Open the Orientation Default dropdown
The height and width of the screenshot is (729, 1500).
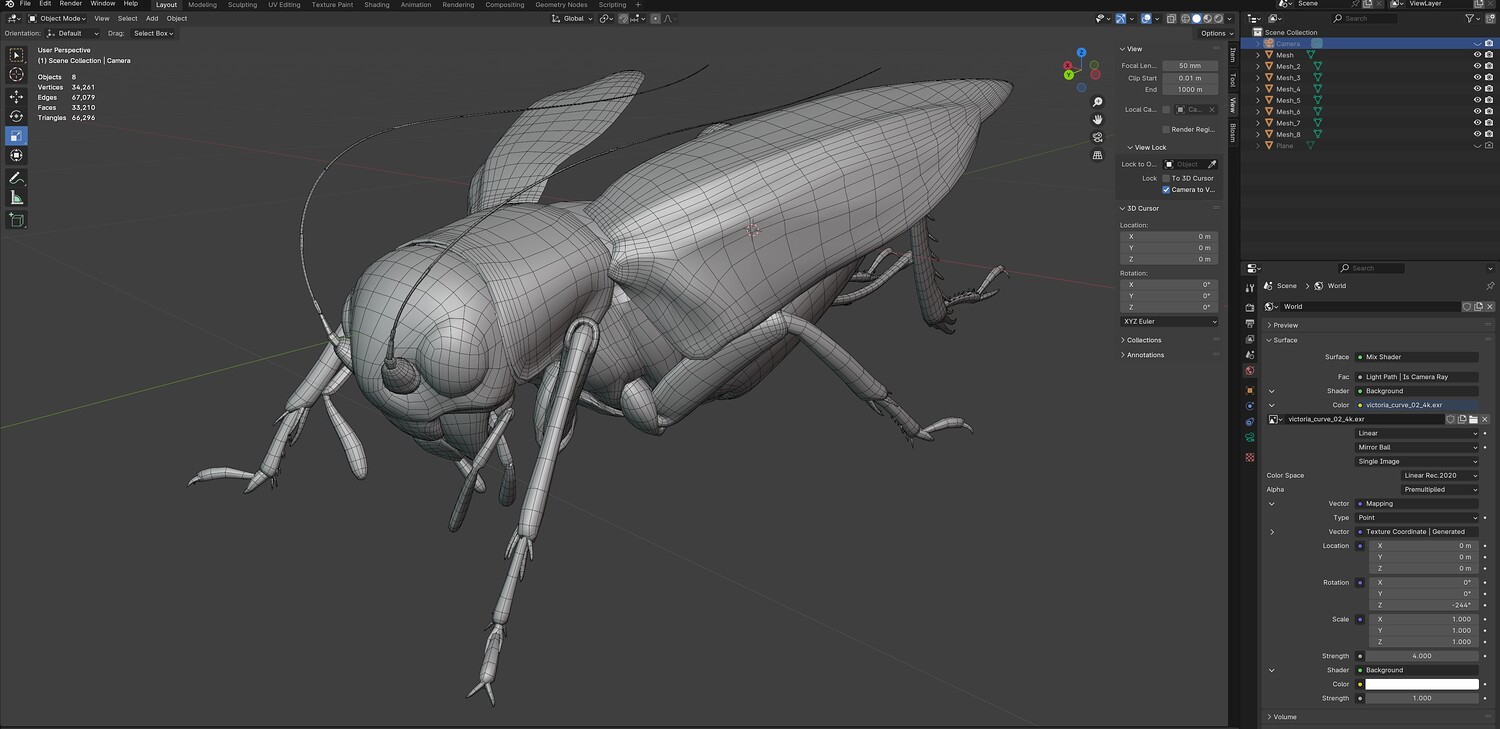[73, 33]
